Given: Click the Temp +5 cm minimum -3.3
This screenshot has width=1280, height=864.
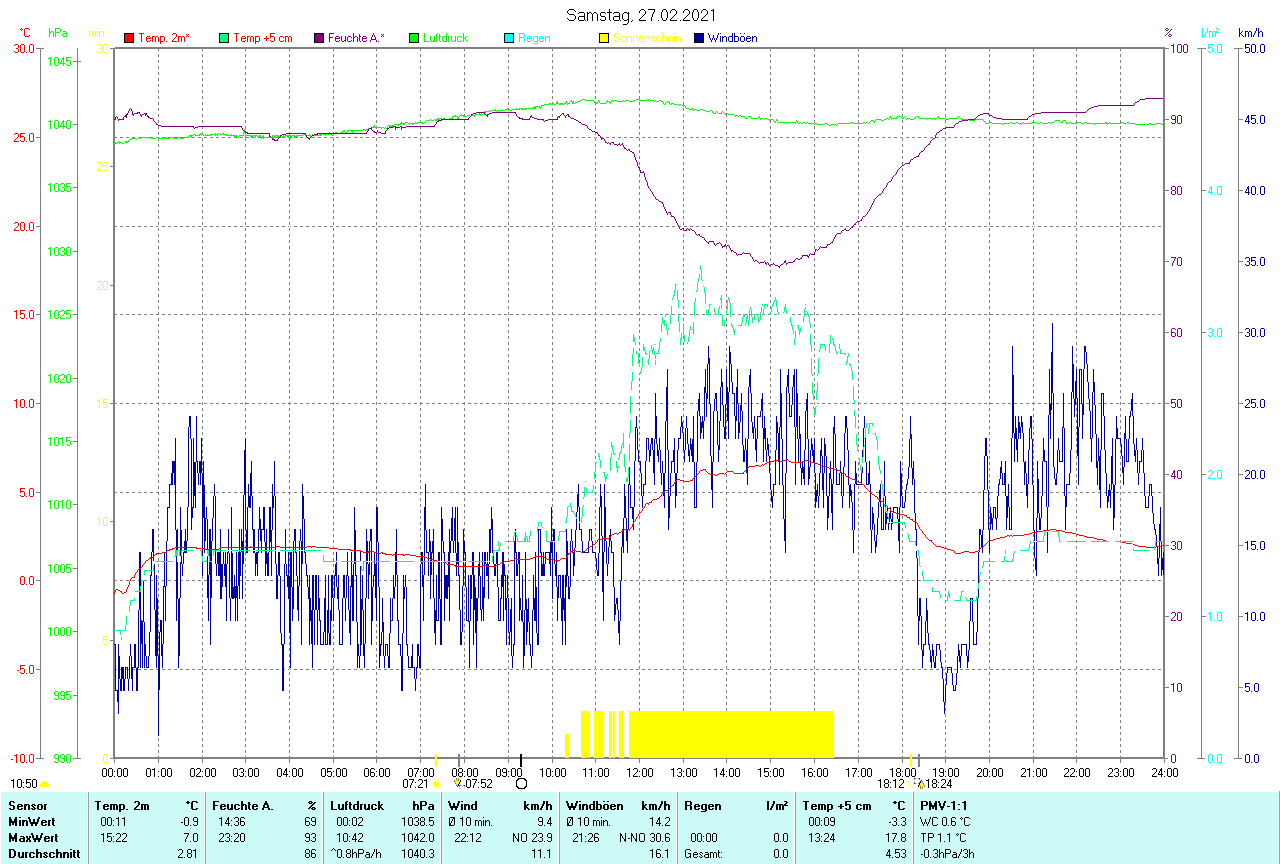Looking at the screenshot, I should click(896, 821).
